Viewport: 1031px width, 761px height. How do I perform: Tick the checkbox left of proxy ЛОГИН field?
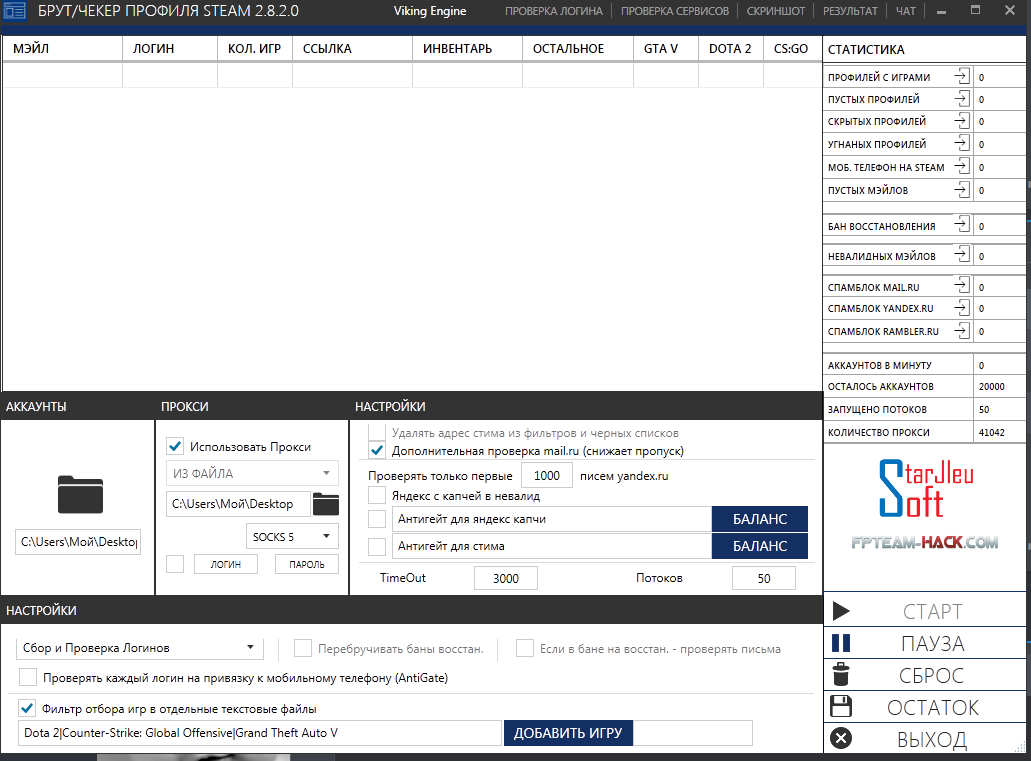pos(175,564)
